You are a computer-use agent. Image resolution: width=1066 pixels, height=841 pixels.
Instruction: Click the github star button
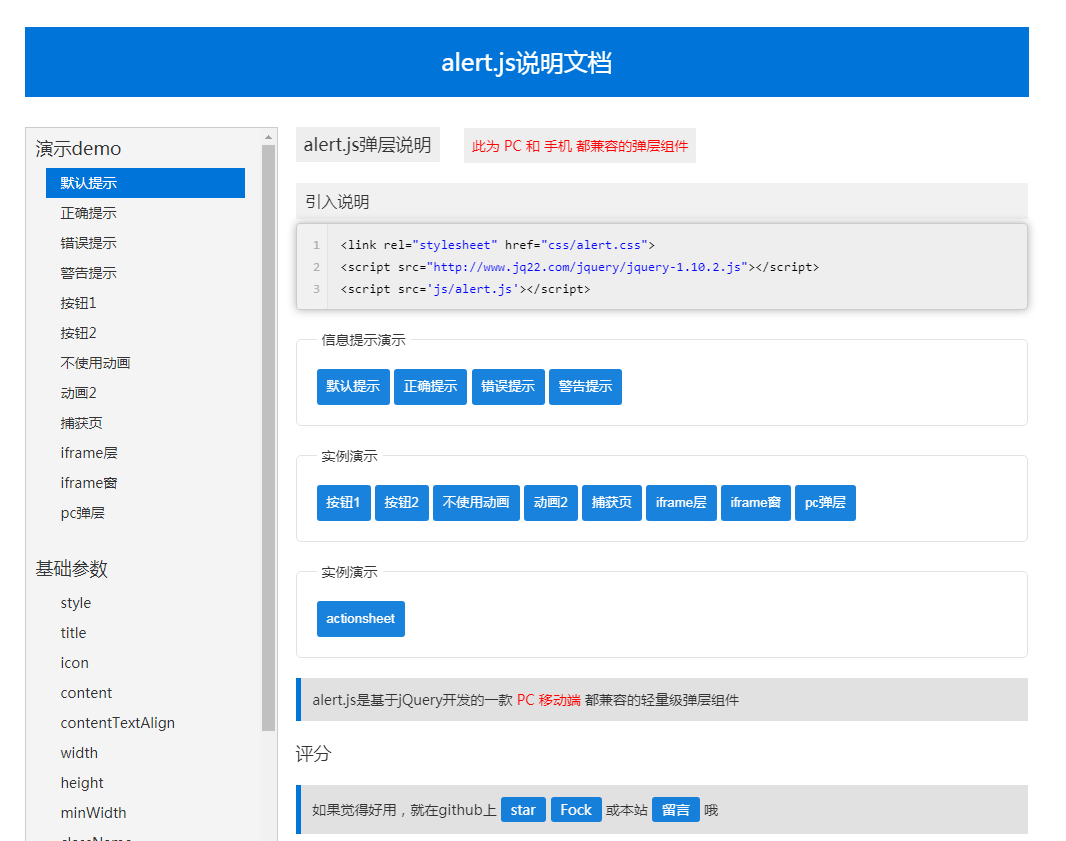(523, 810)
